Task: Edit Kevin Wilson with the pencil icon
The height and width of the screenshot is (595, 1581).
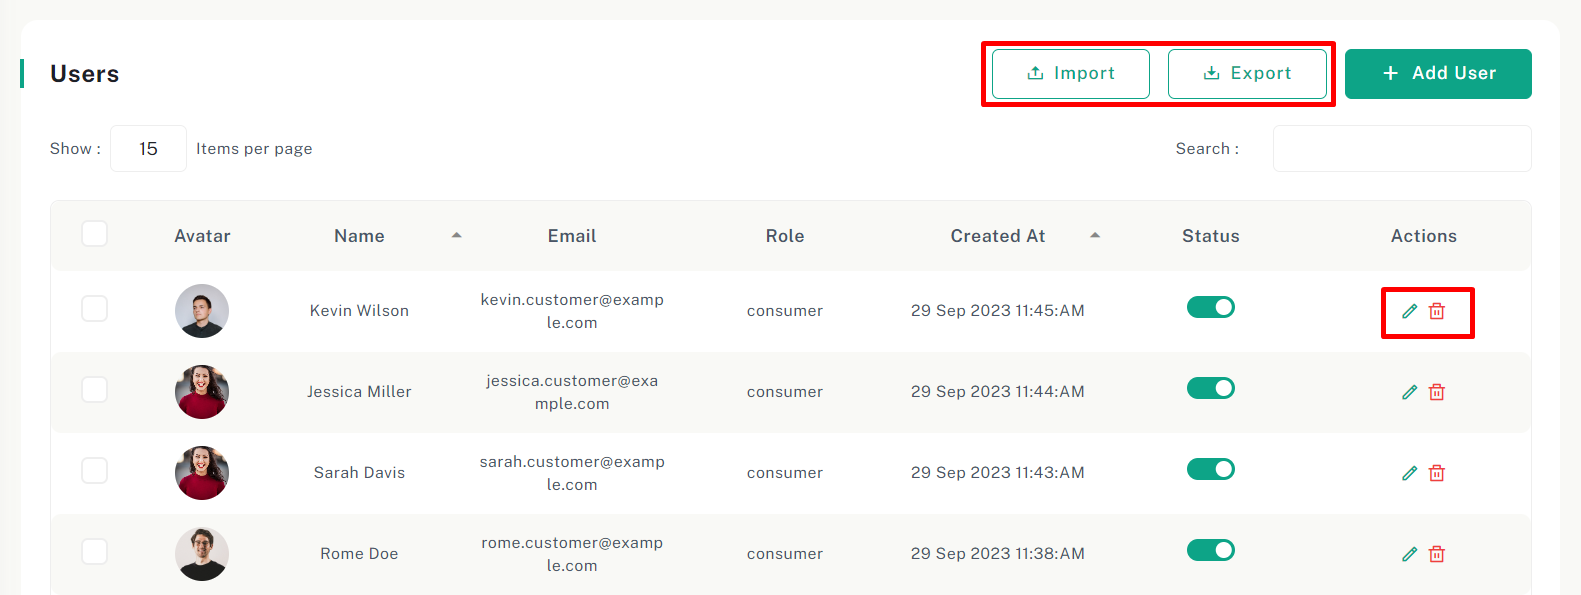Action: tap(1409, 311)
